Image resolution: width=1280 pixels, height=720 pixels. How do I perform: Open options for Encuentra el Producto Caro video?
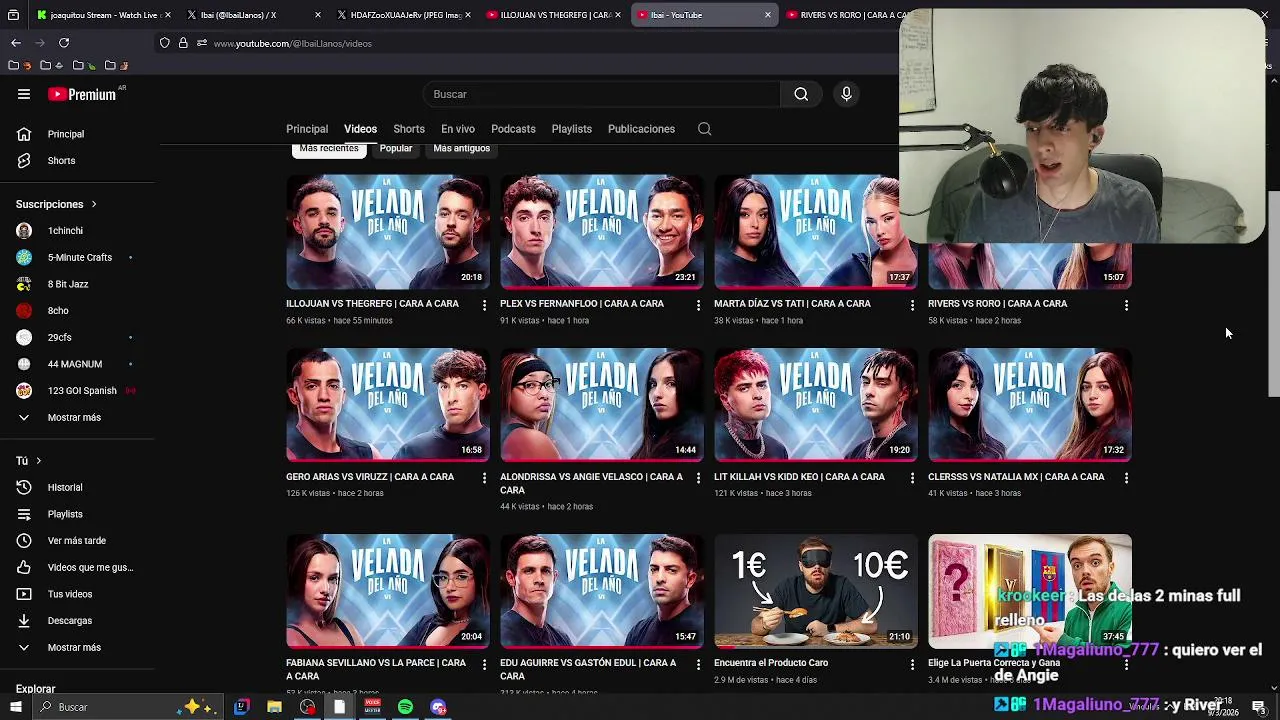click(x=912, y=664)
